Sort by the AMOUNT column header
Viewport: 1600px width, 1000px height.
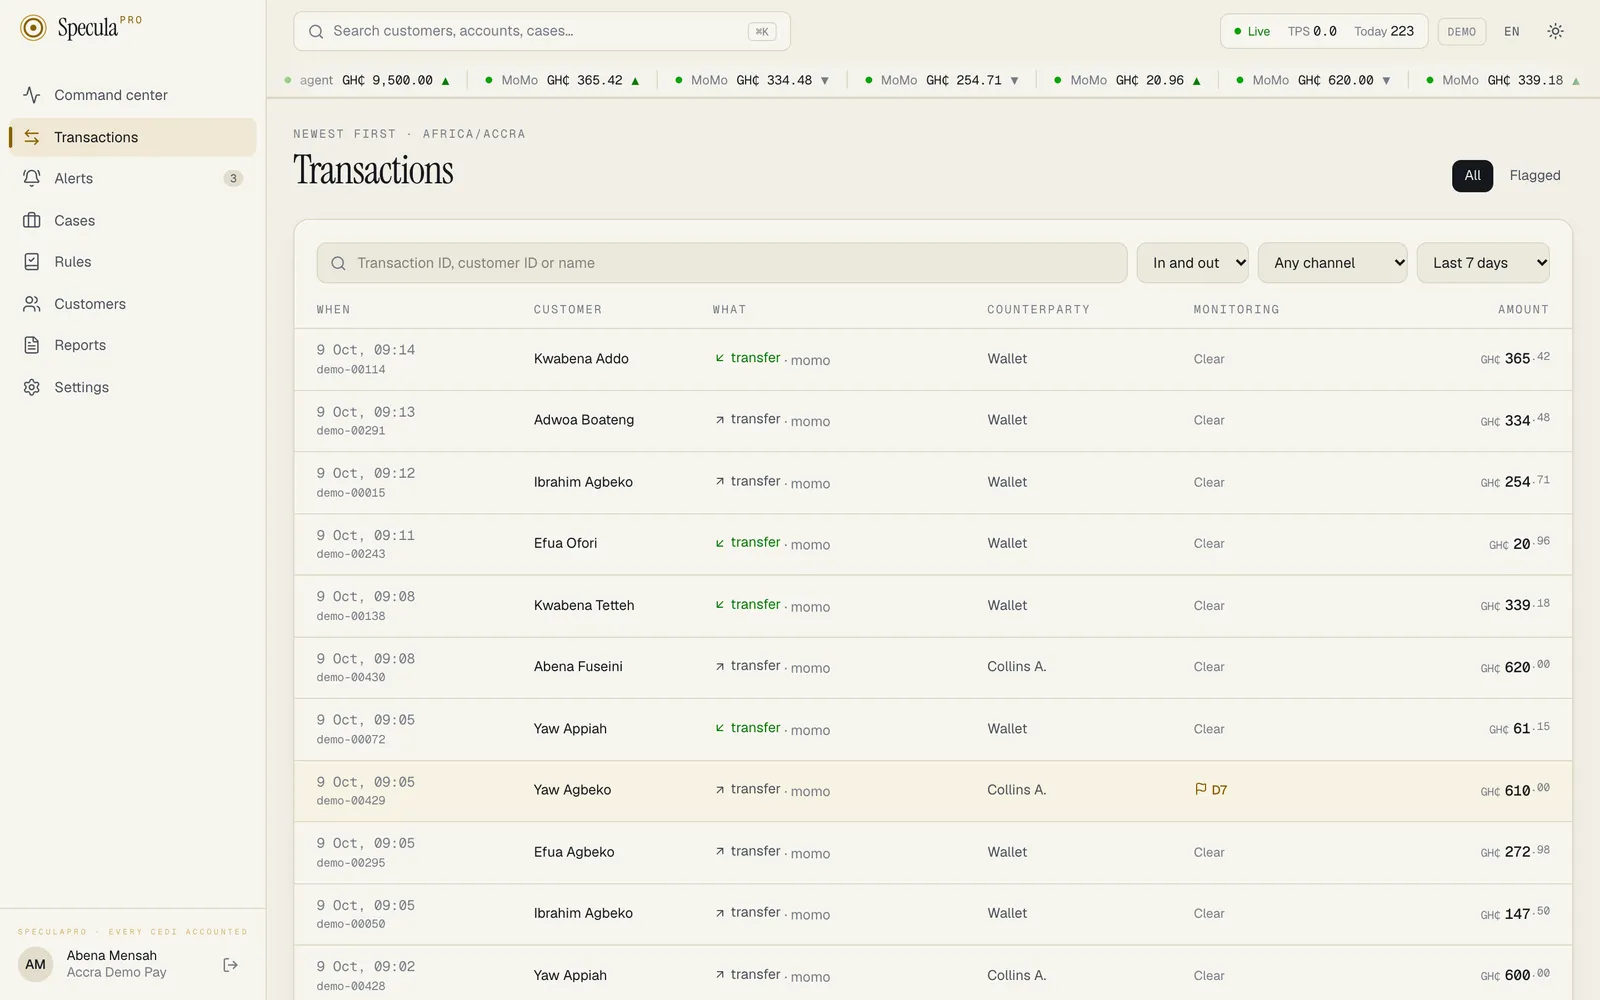[1523, 310]
